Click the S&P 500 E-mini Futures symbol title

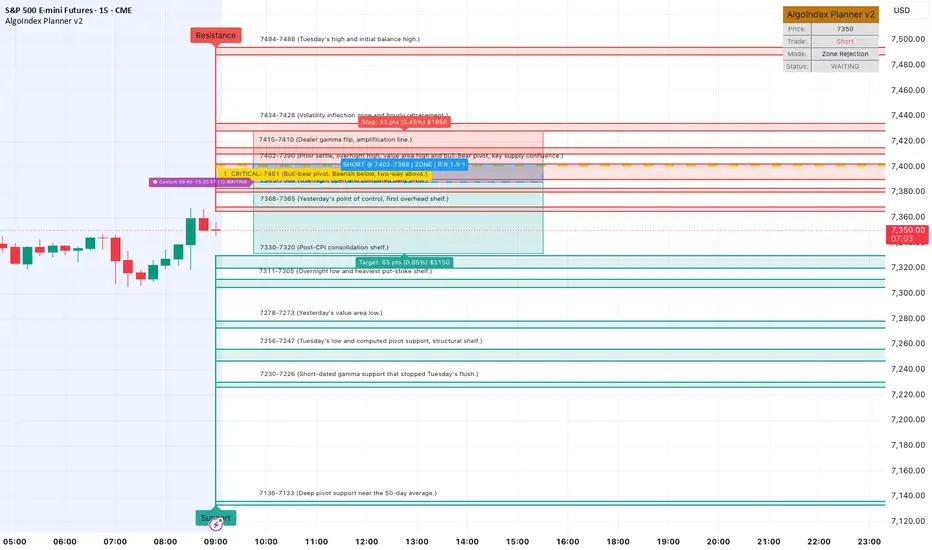(x=68, y=10)
